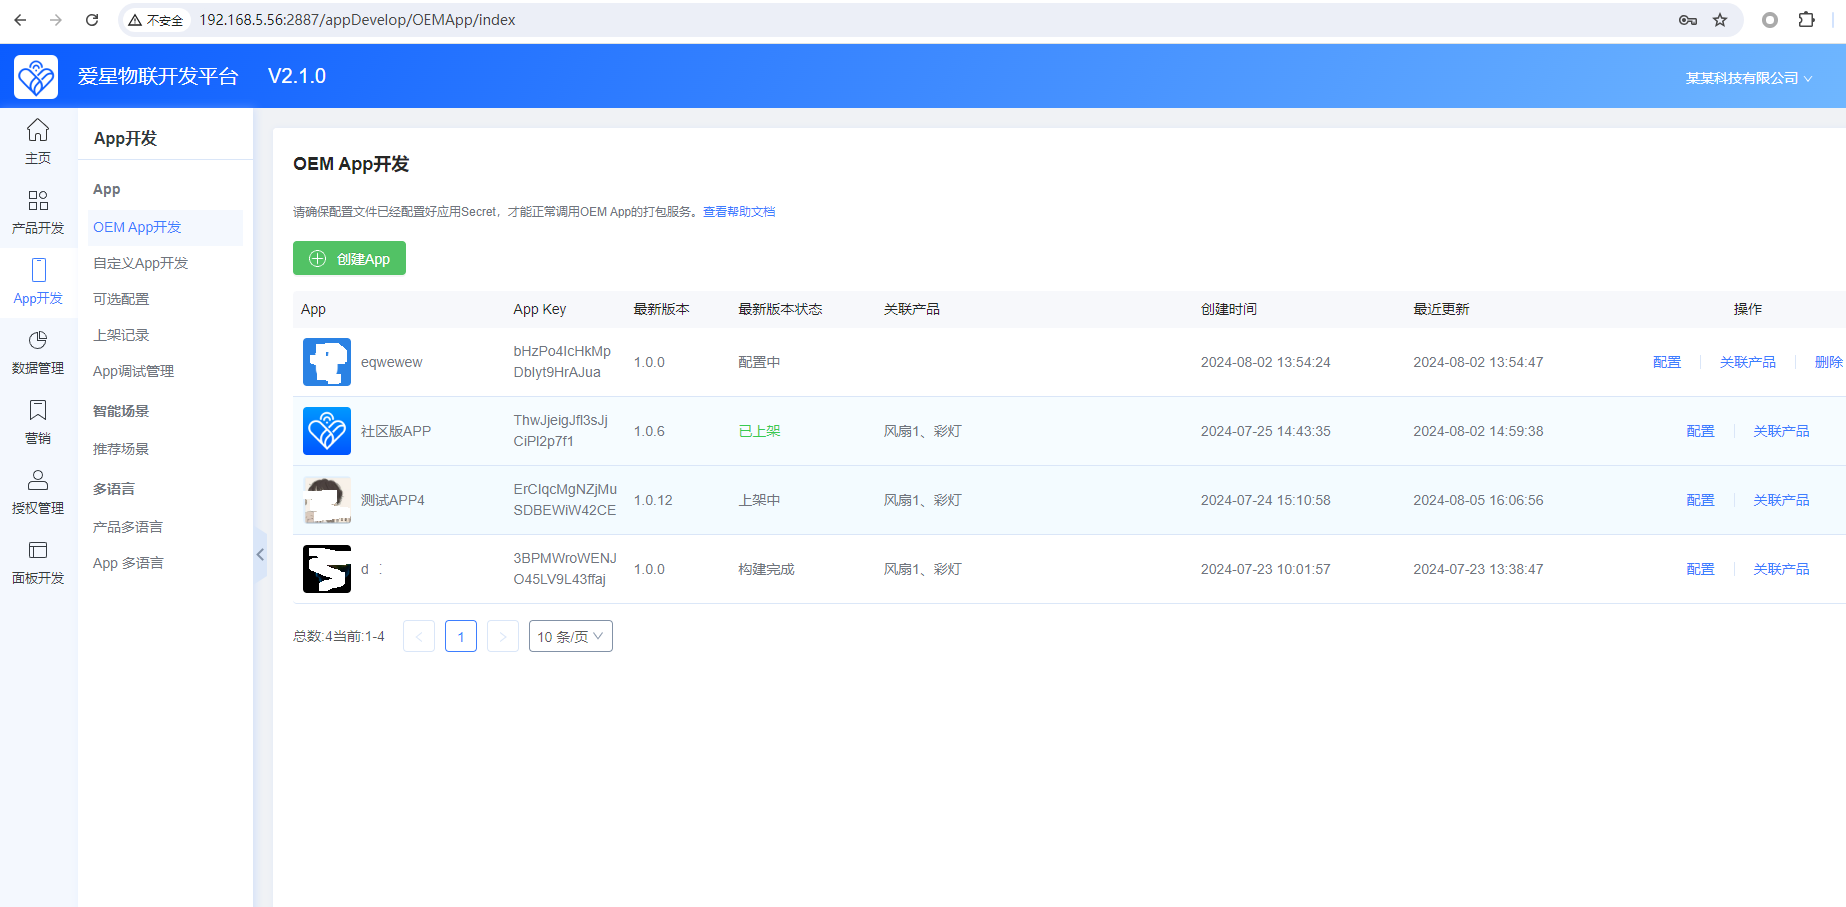
Task: Select OEM App开发 menu item
Action: [x=165, y=227]
